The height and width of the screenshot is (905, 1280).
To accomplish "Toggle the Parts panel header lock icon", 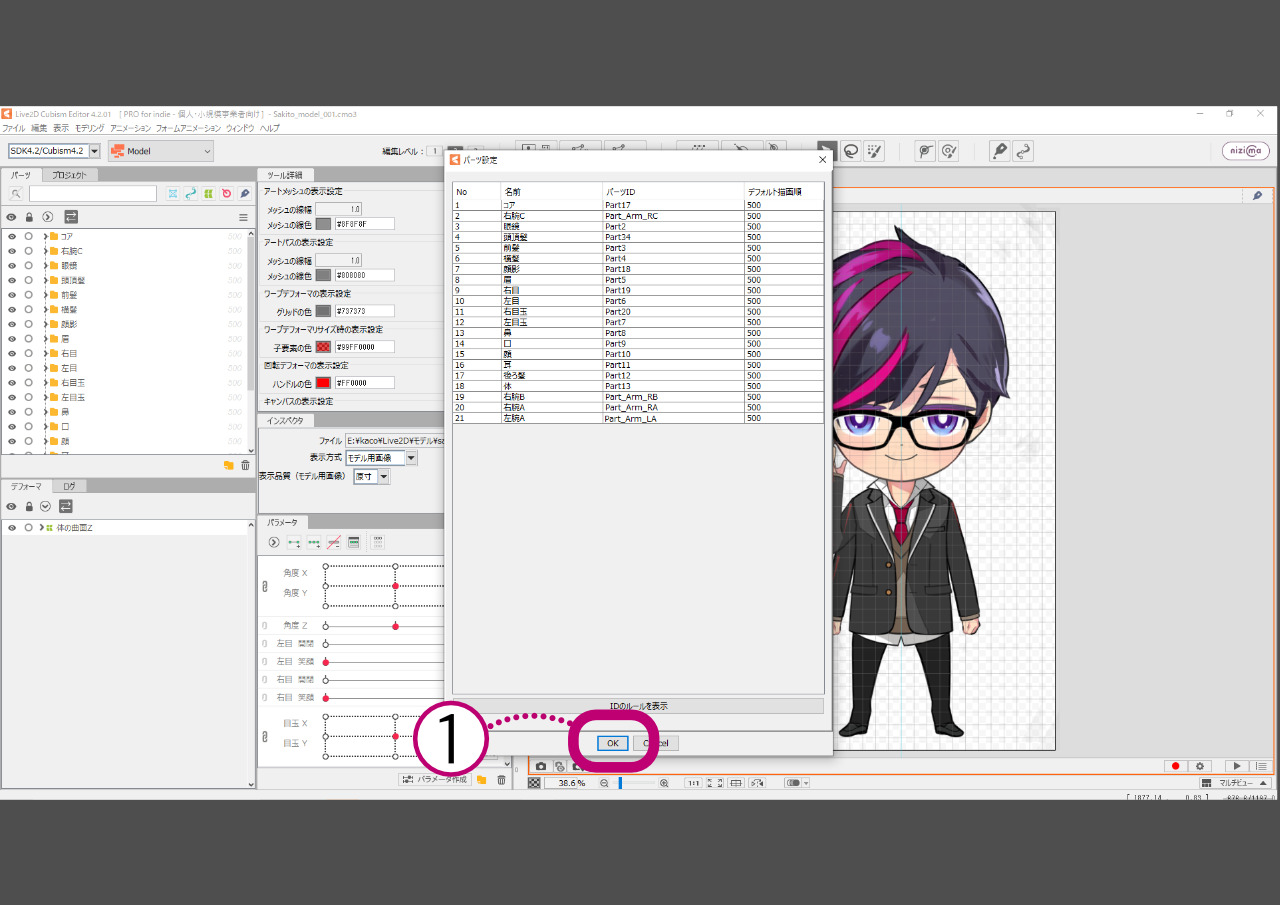I will (29, 217).
